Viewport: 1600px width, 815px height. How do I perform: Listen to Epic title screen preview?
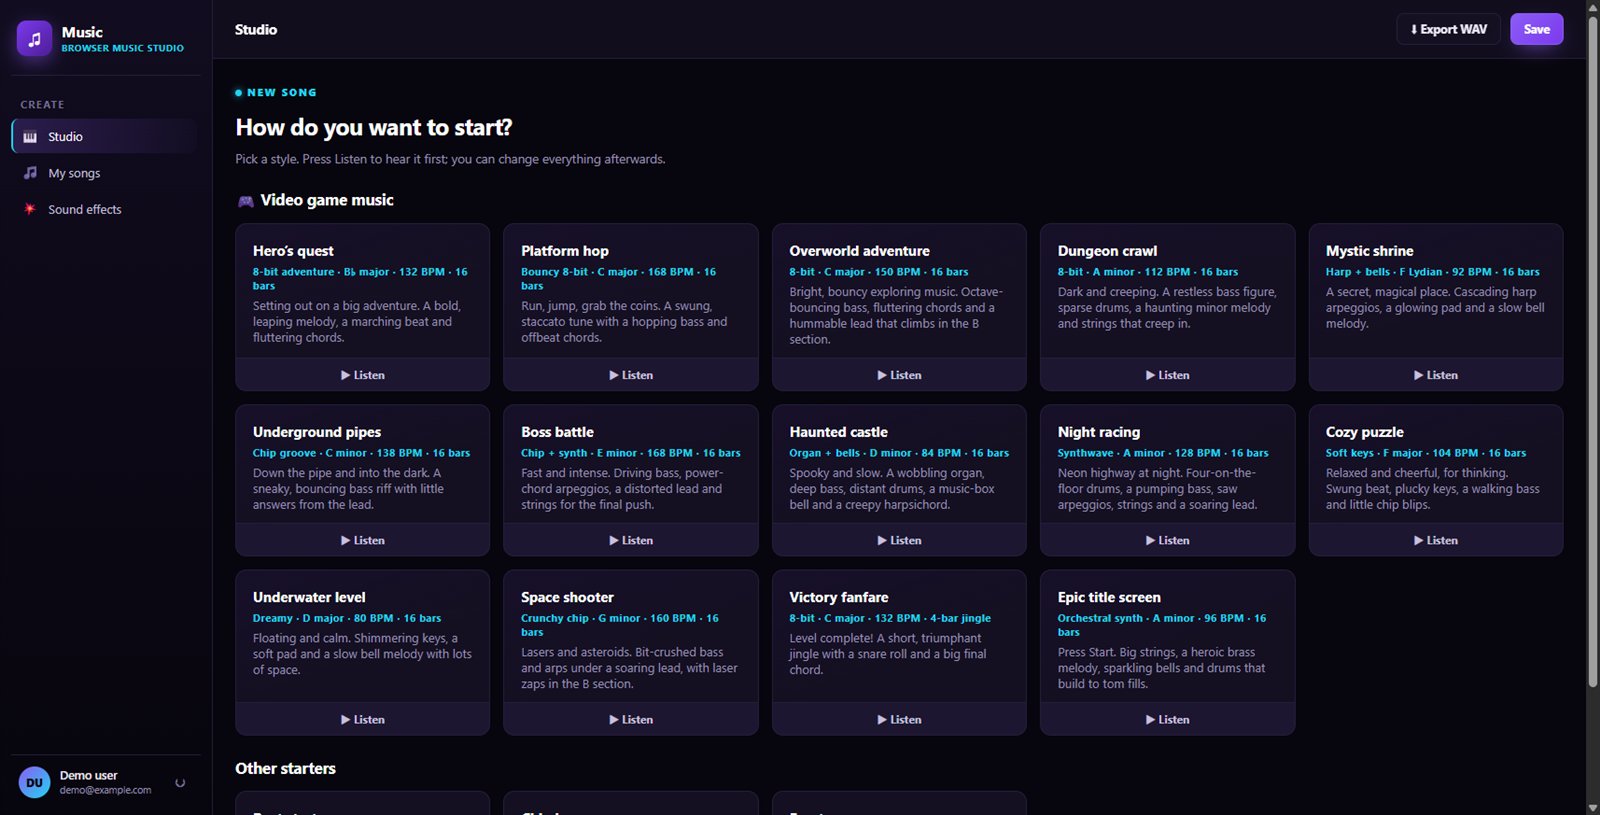coord(1167,719)
